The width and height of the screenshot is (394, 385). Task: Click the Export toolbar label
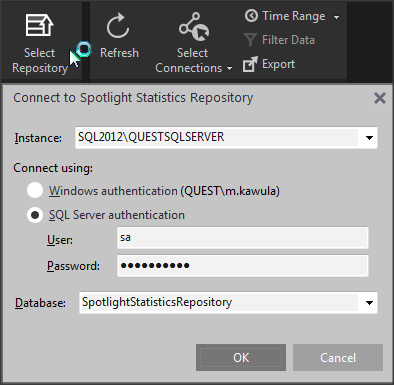[278, 64]
